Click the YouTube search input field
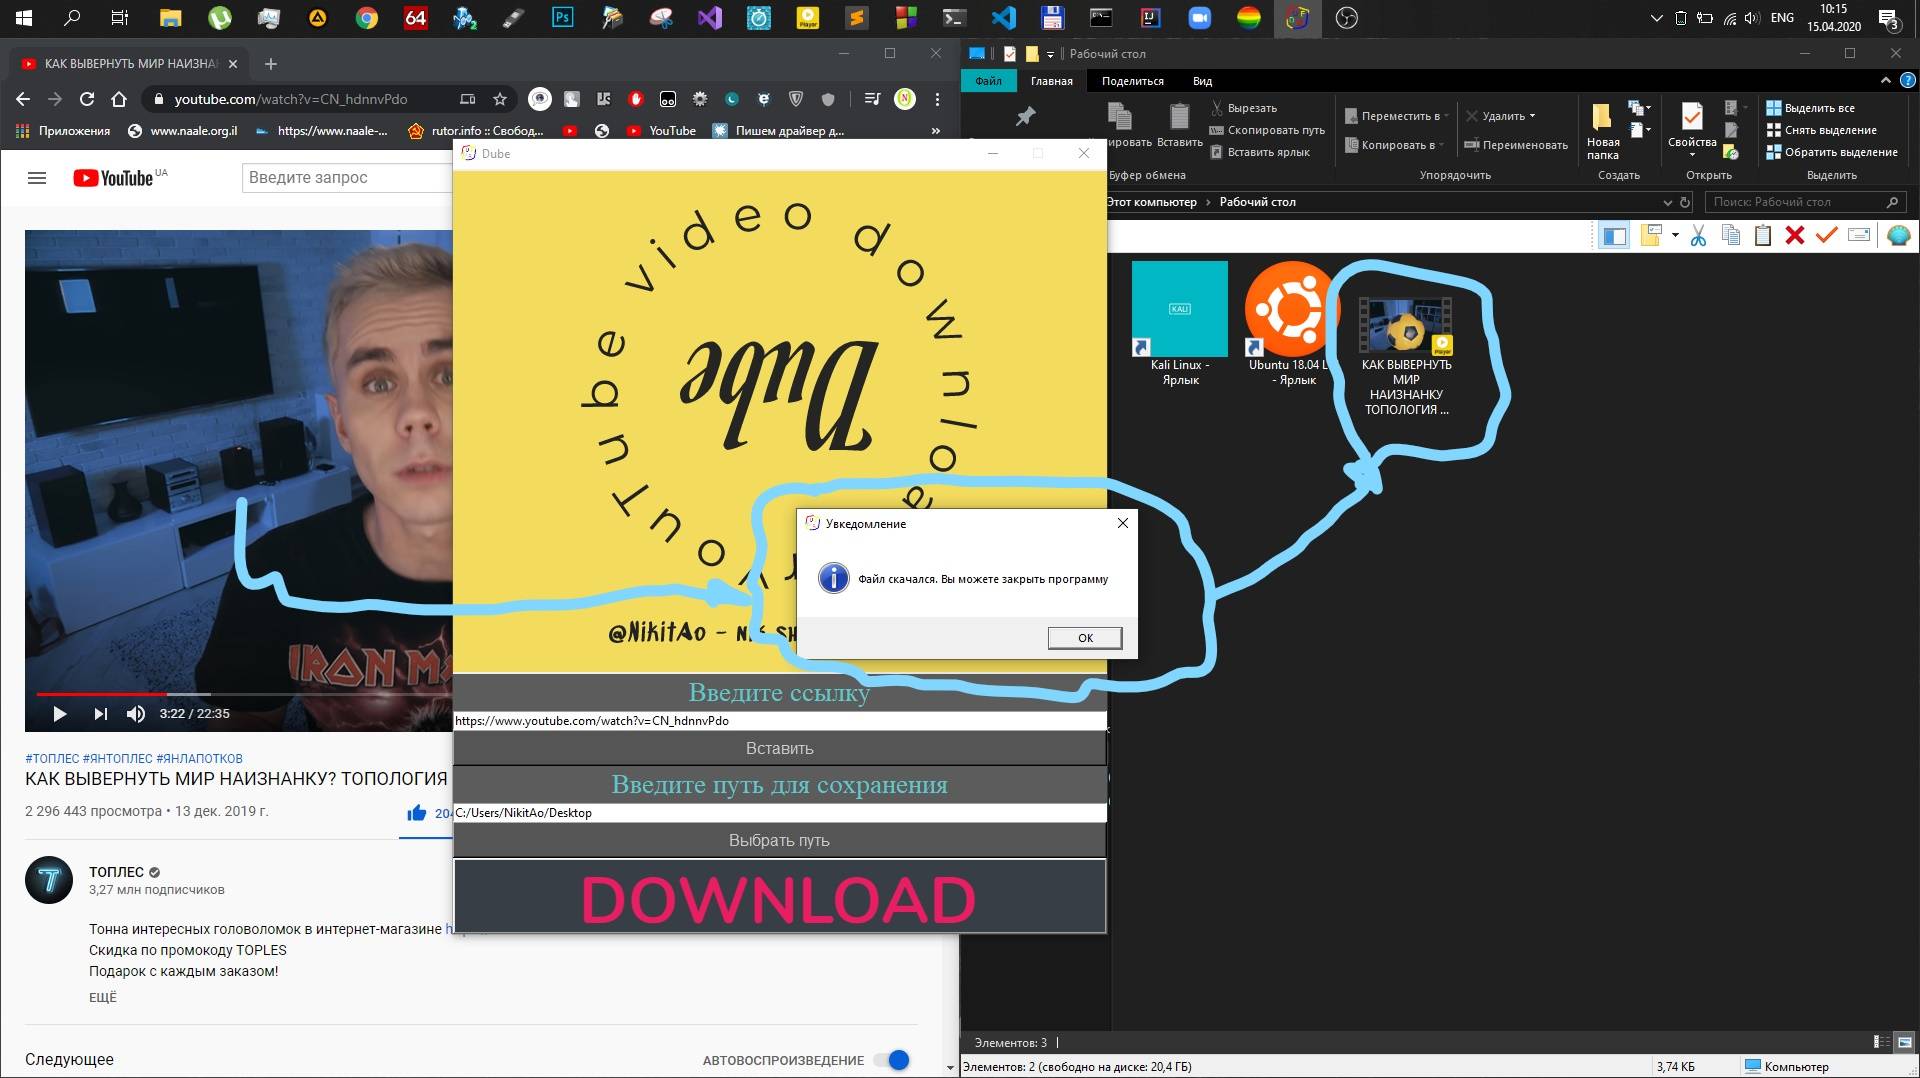The height and width of the screenshot is (1078, 1920). (347, 178)
